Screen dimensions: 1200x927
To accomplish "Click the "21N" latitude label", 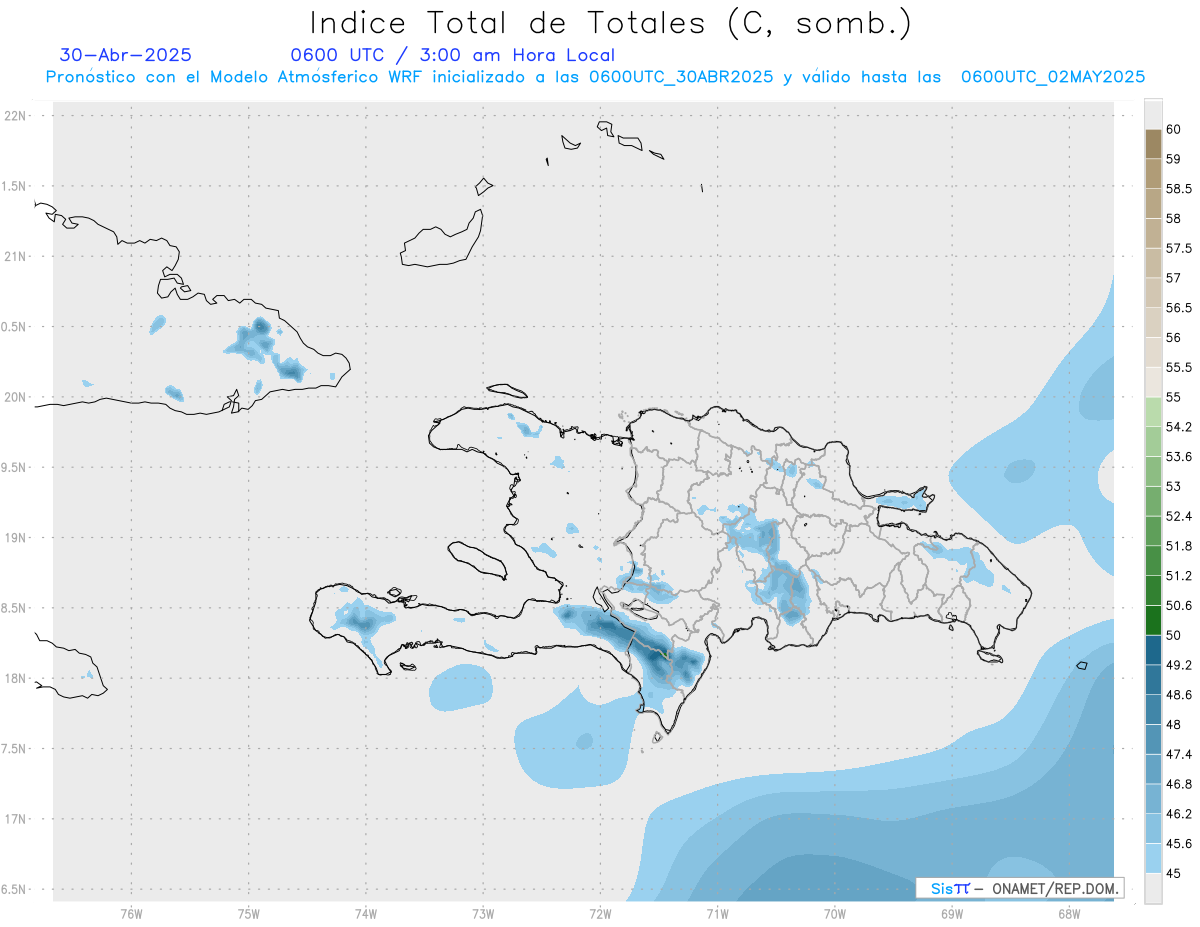I will [17, 257].
